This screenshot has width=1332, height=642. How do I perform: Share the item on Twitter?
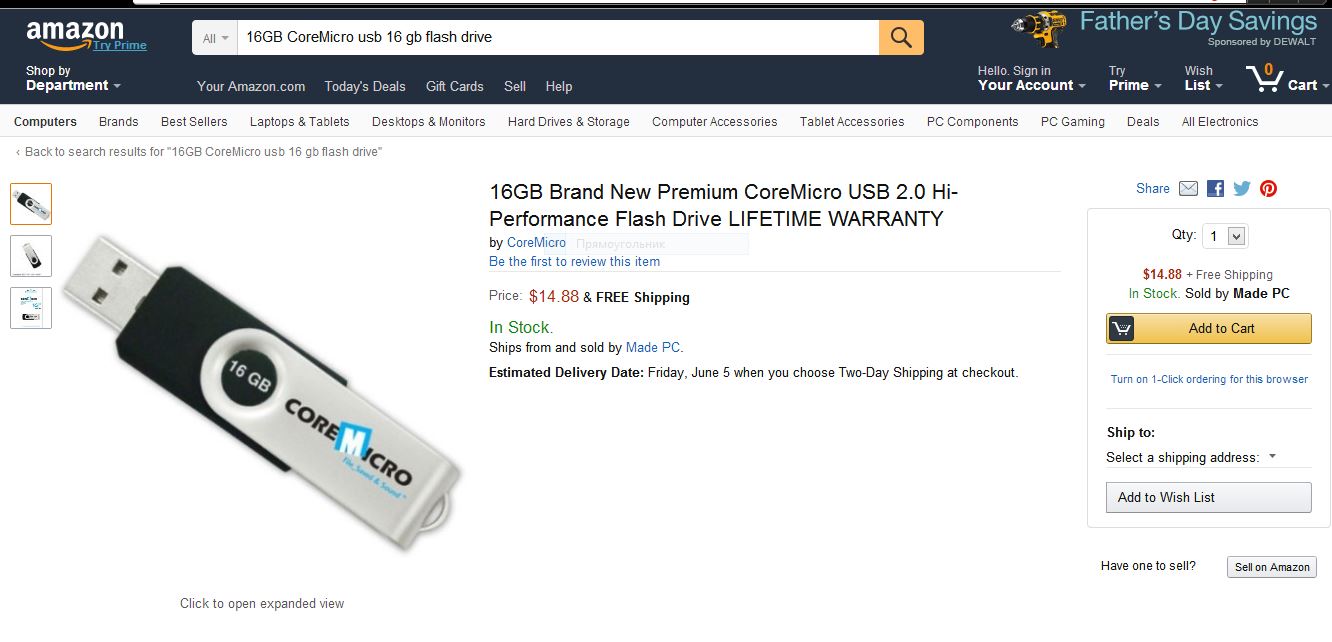coord(1242,188)
